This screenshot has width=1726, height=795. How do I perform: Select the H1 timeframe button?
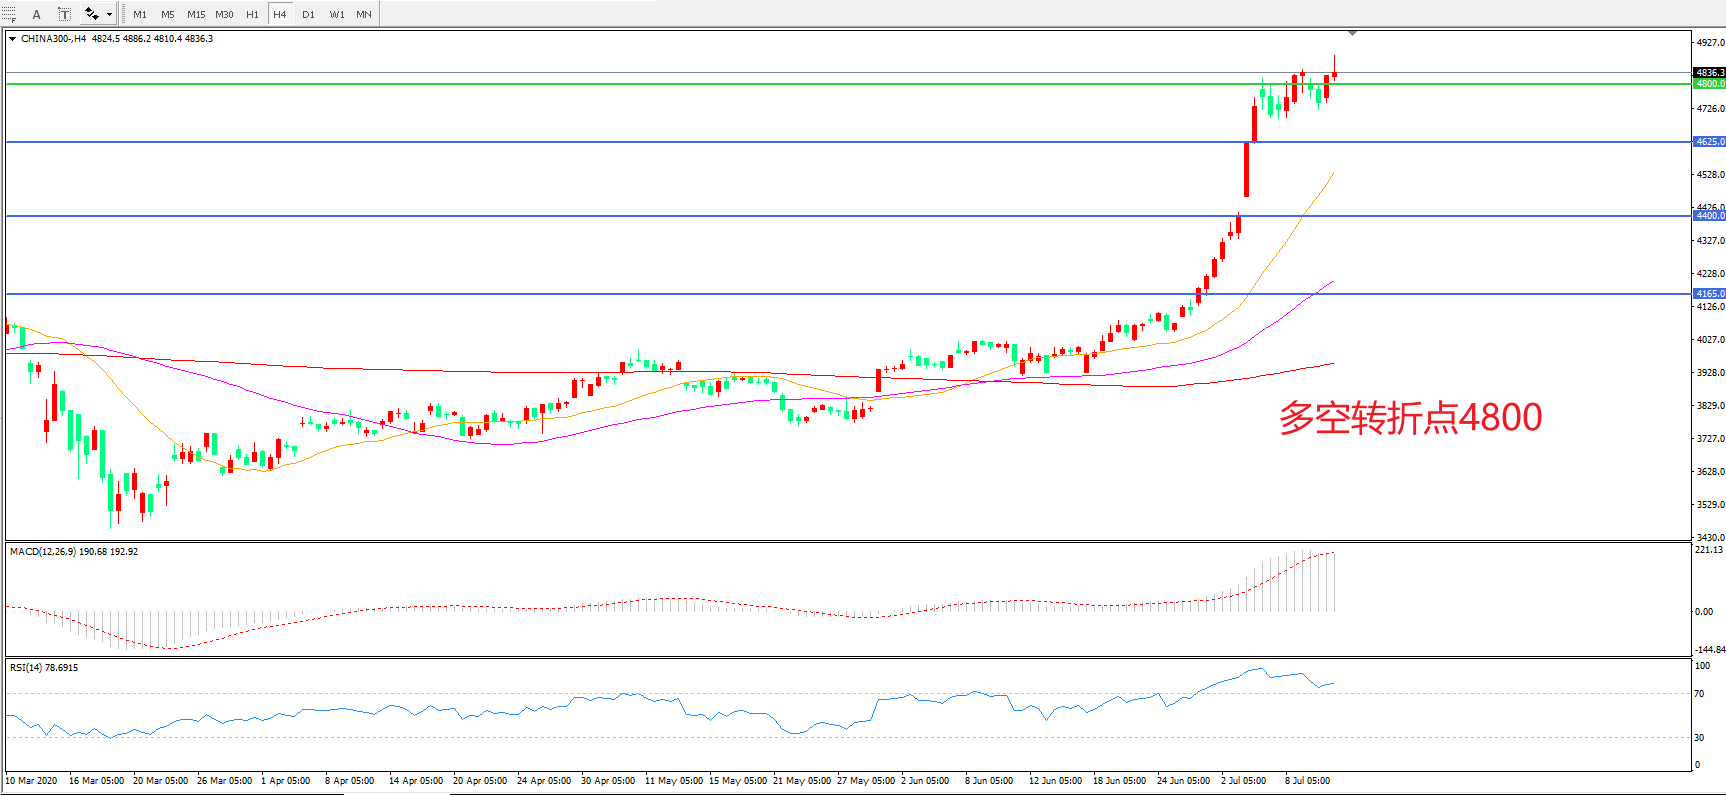[x=252, y=14]
